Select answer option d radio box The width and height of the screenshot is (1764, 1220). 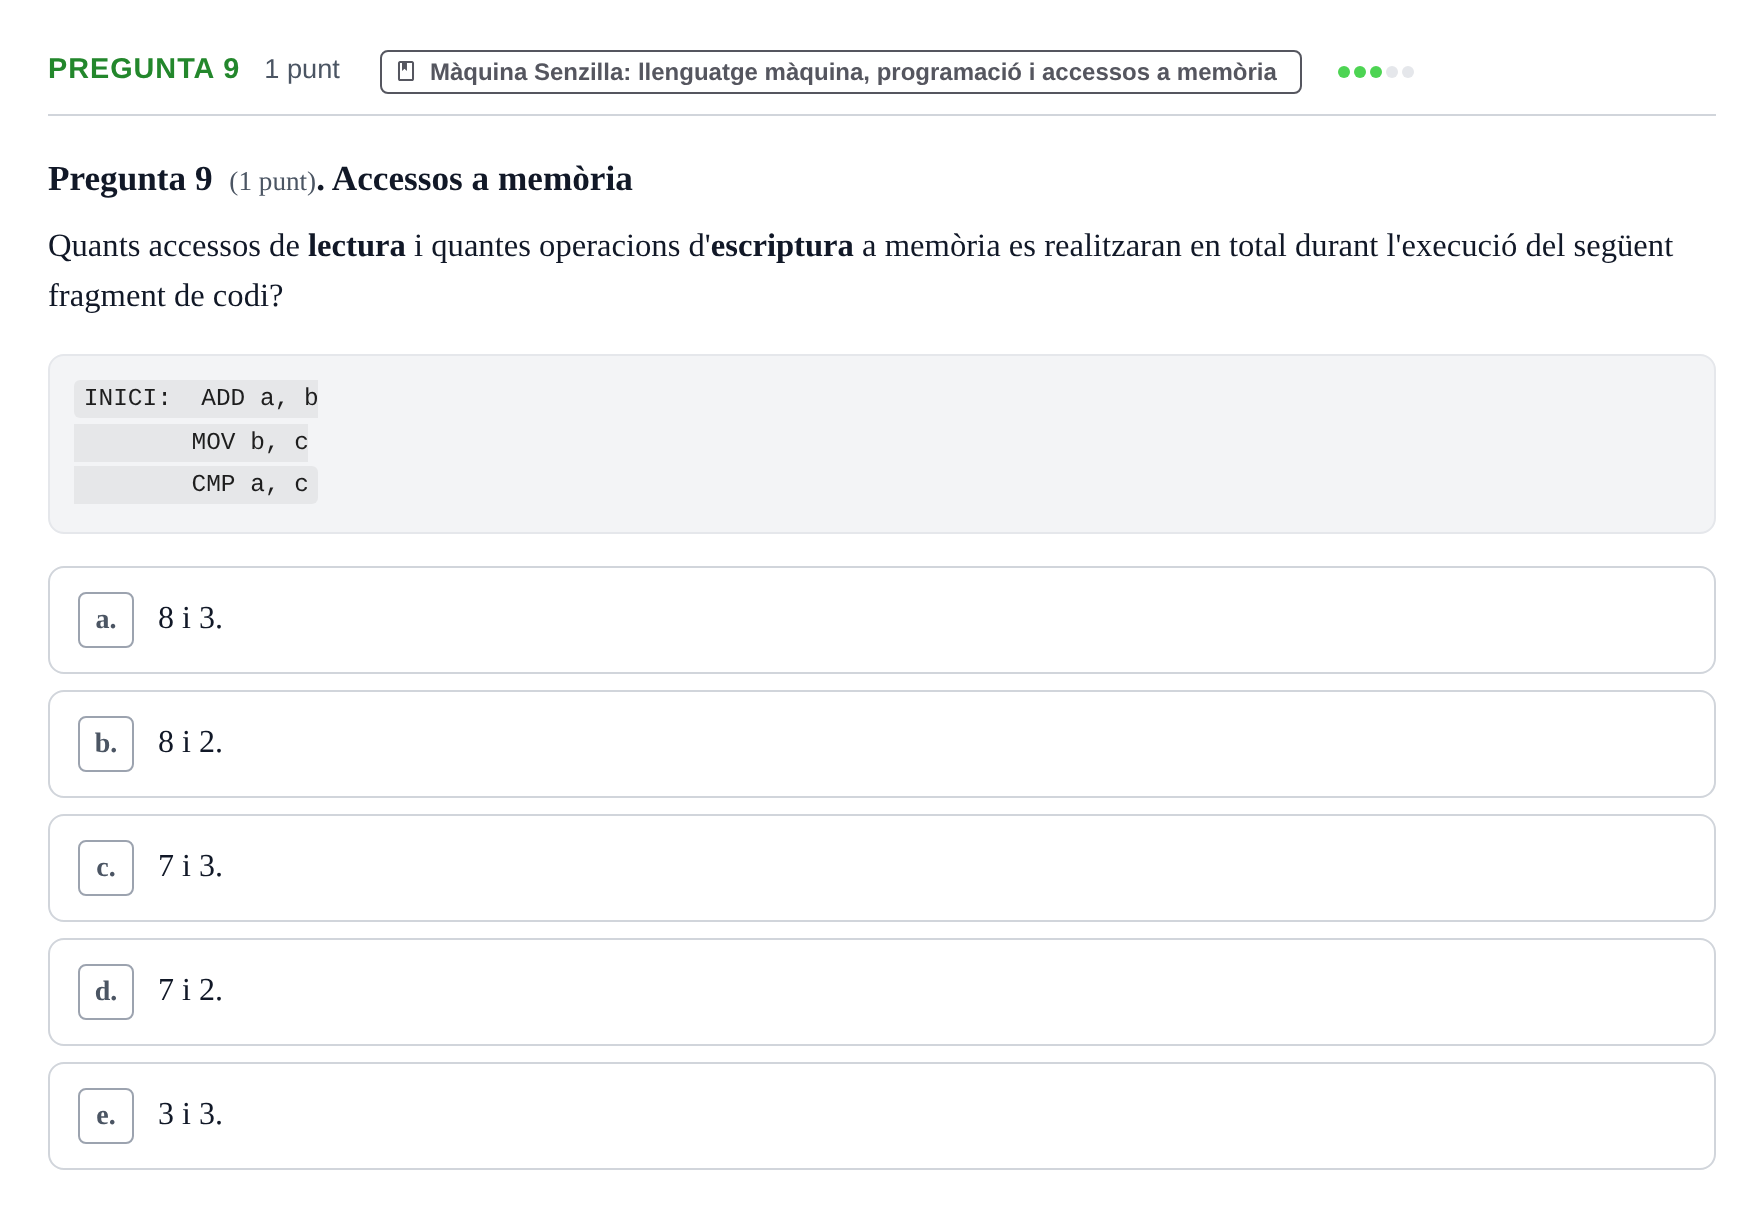(x=106, y=992)
